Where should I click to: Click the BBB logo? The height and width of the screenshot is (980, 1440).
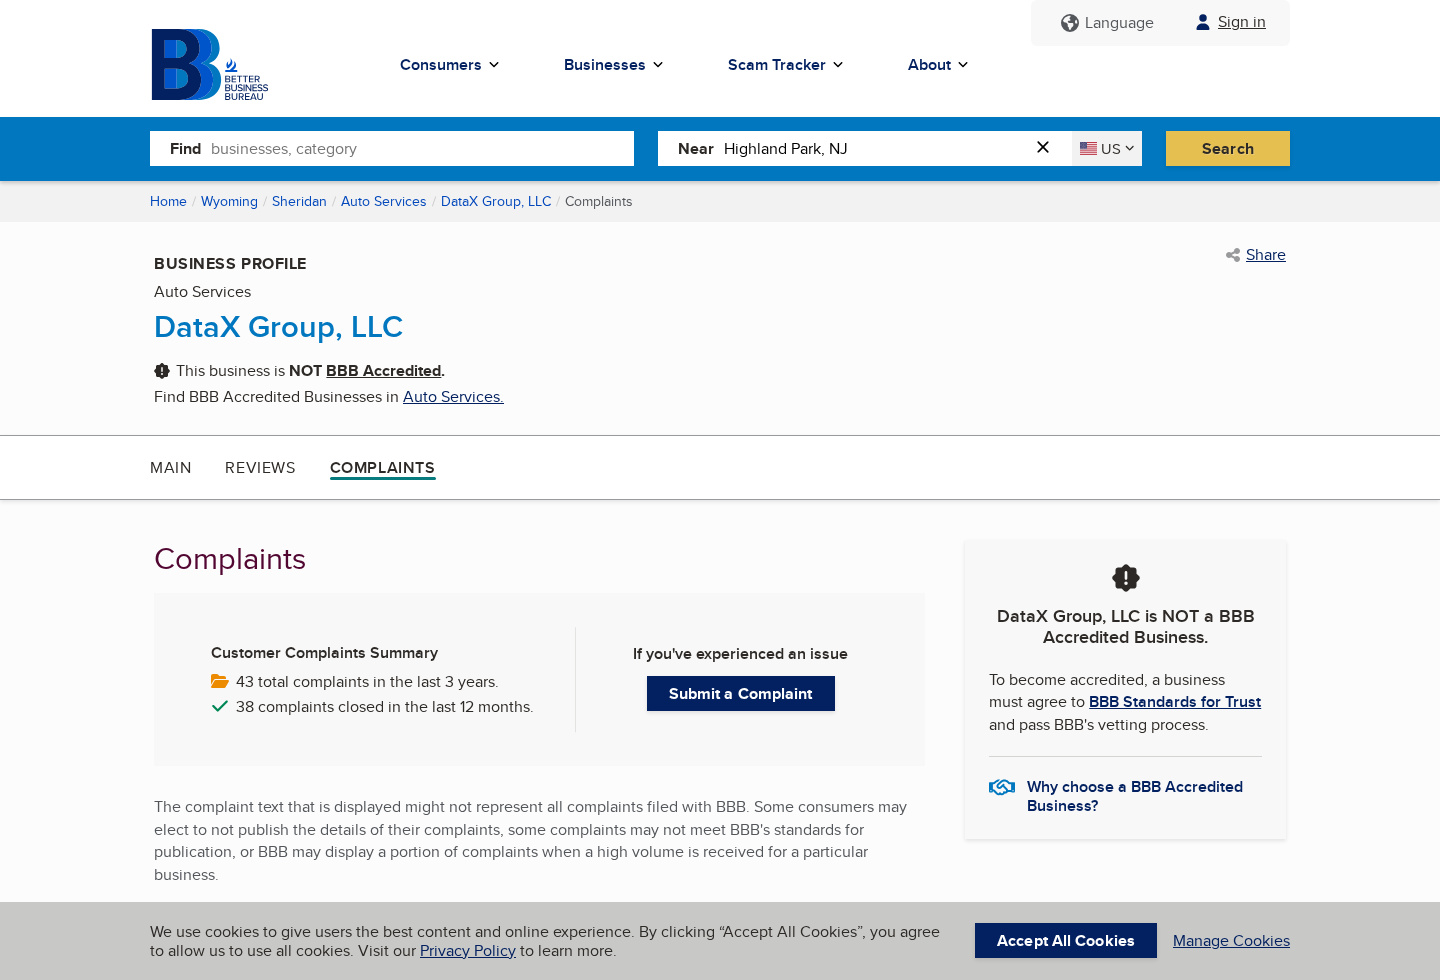tap(210, 65)
